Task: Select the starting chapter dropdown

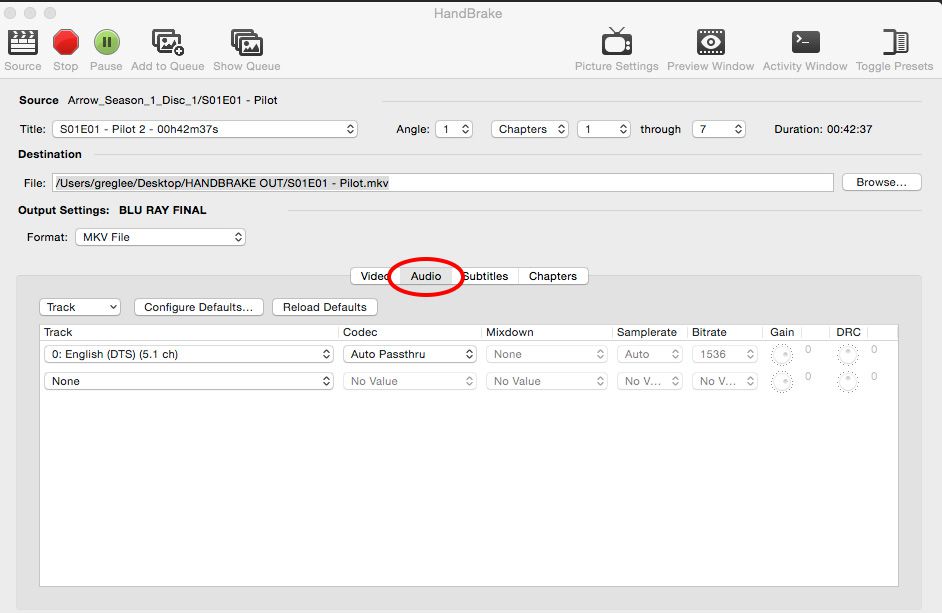Action: tap(604, 129)
